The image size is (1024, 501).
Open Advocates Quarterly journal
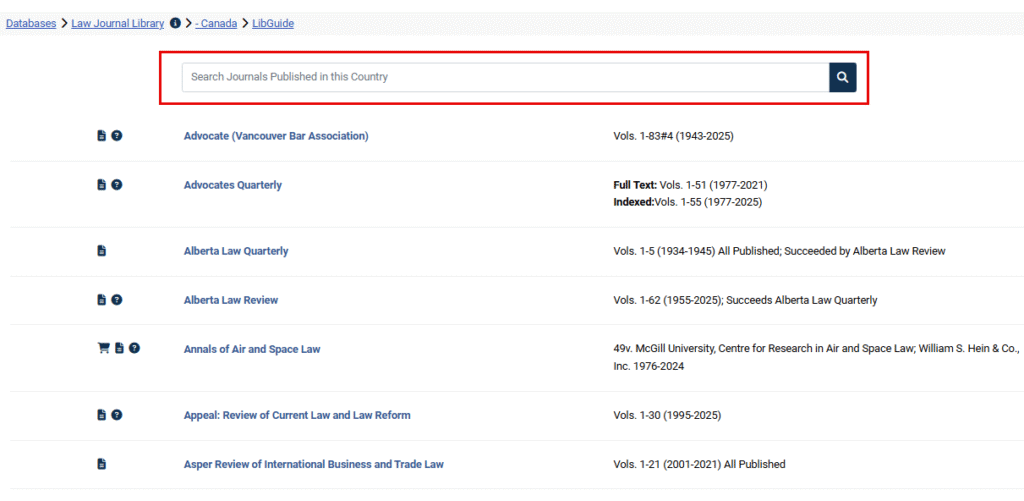232,185
